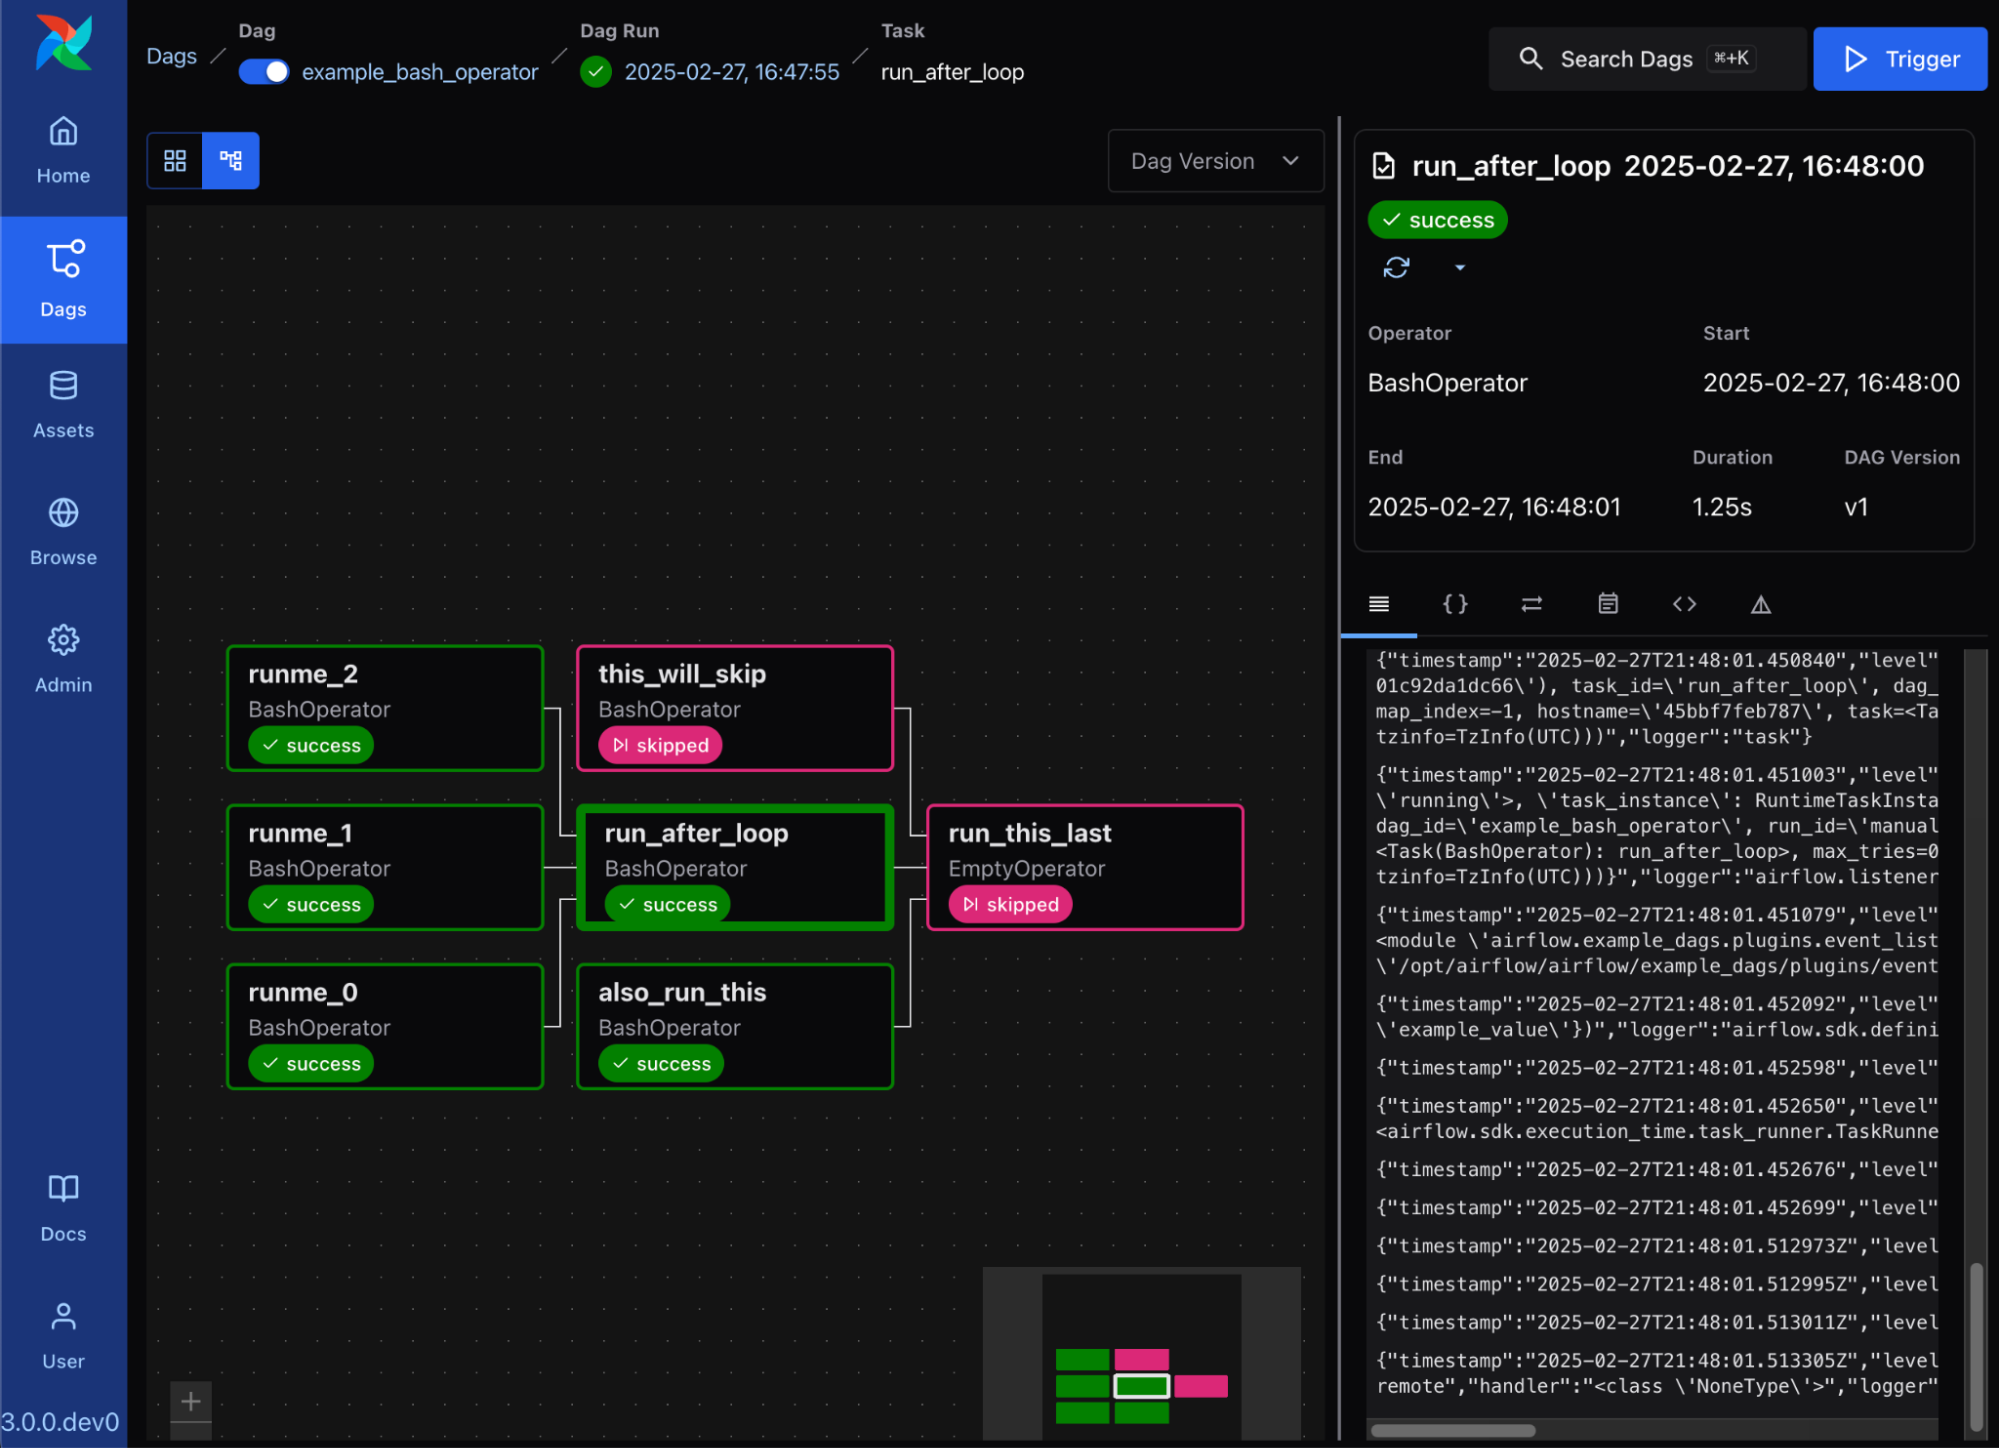Image resolution: width=1999 pixels, height=1449 pixels.
Task: Click the horizontal log scrollbar
Action: [x=1452, y=1430]
